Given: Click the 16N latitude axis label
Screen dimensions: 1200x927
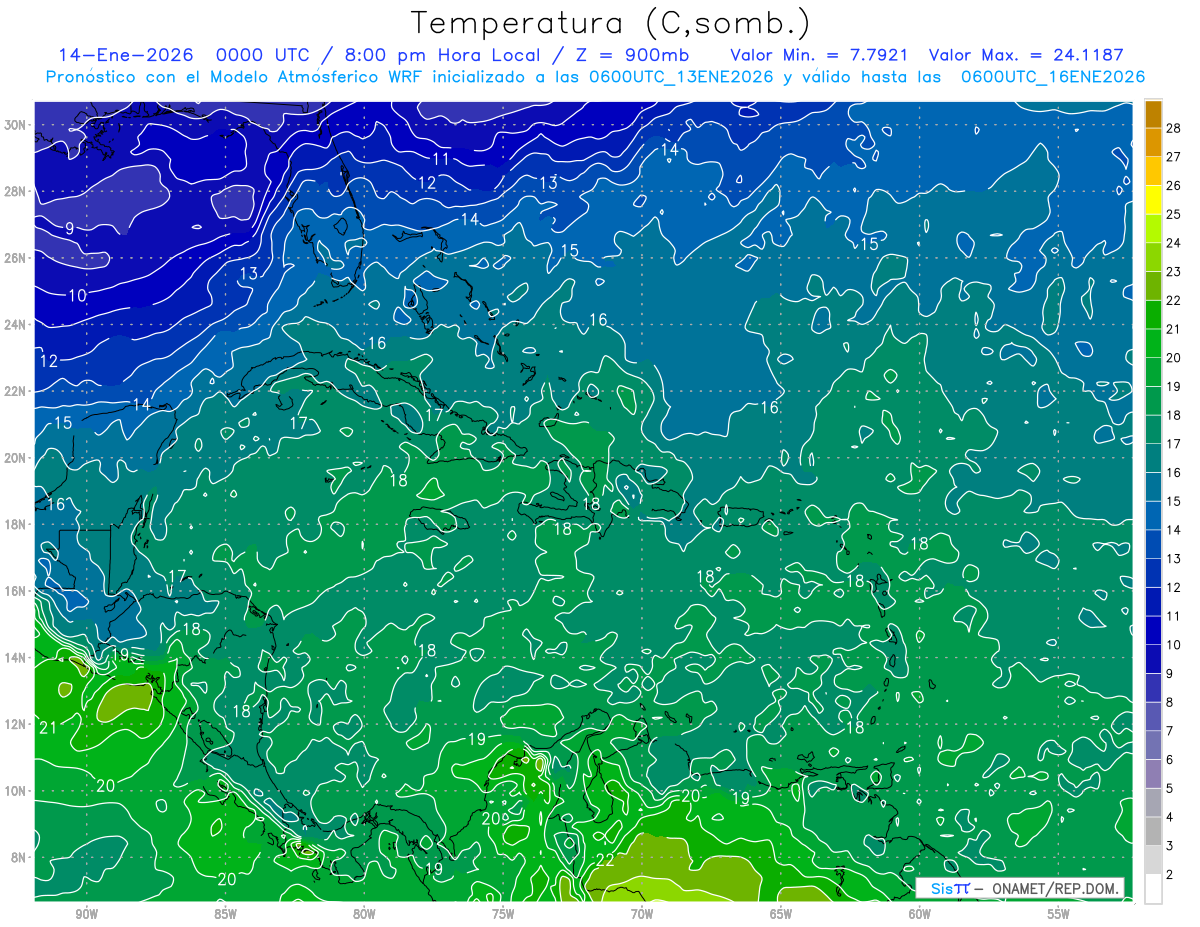Looking at the screenshot, I should coord(16,591).
